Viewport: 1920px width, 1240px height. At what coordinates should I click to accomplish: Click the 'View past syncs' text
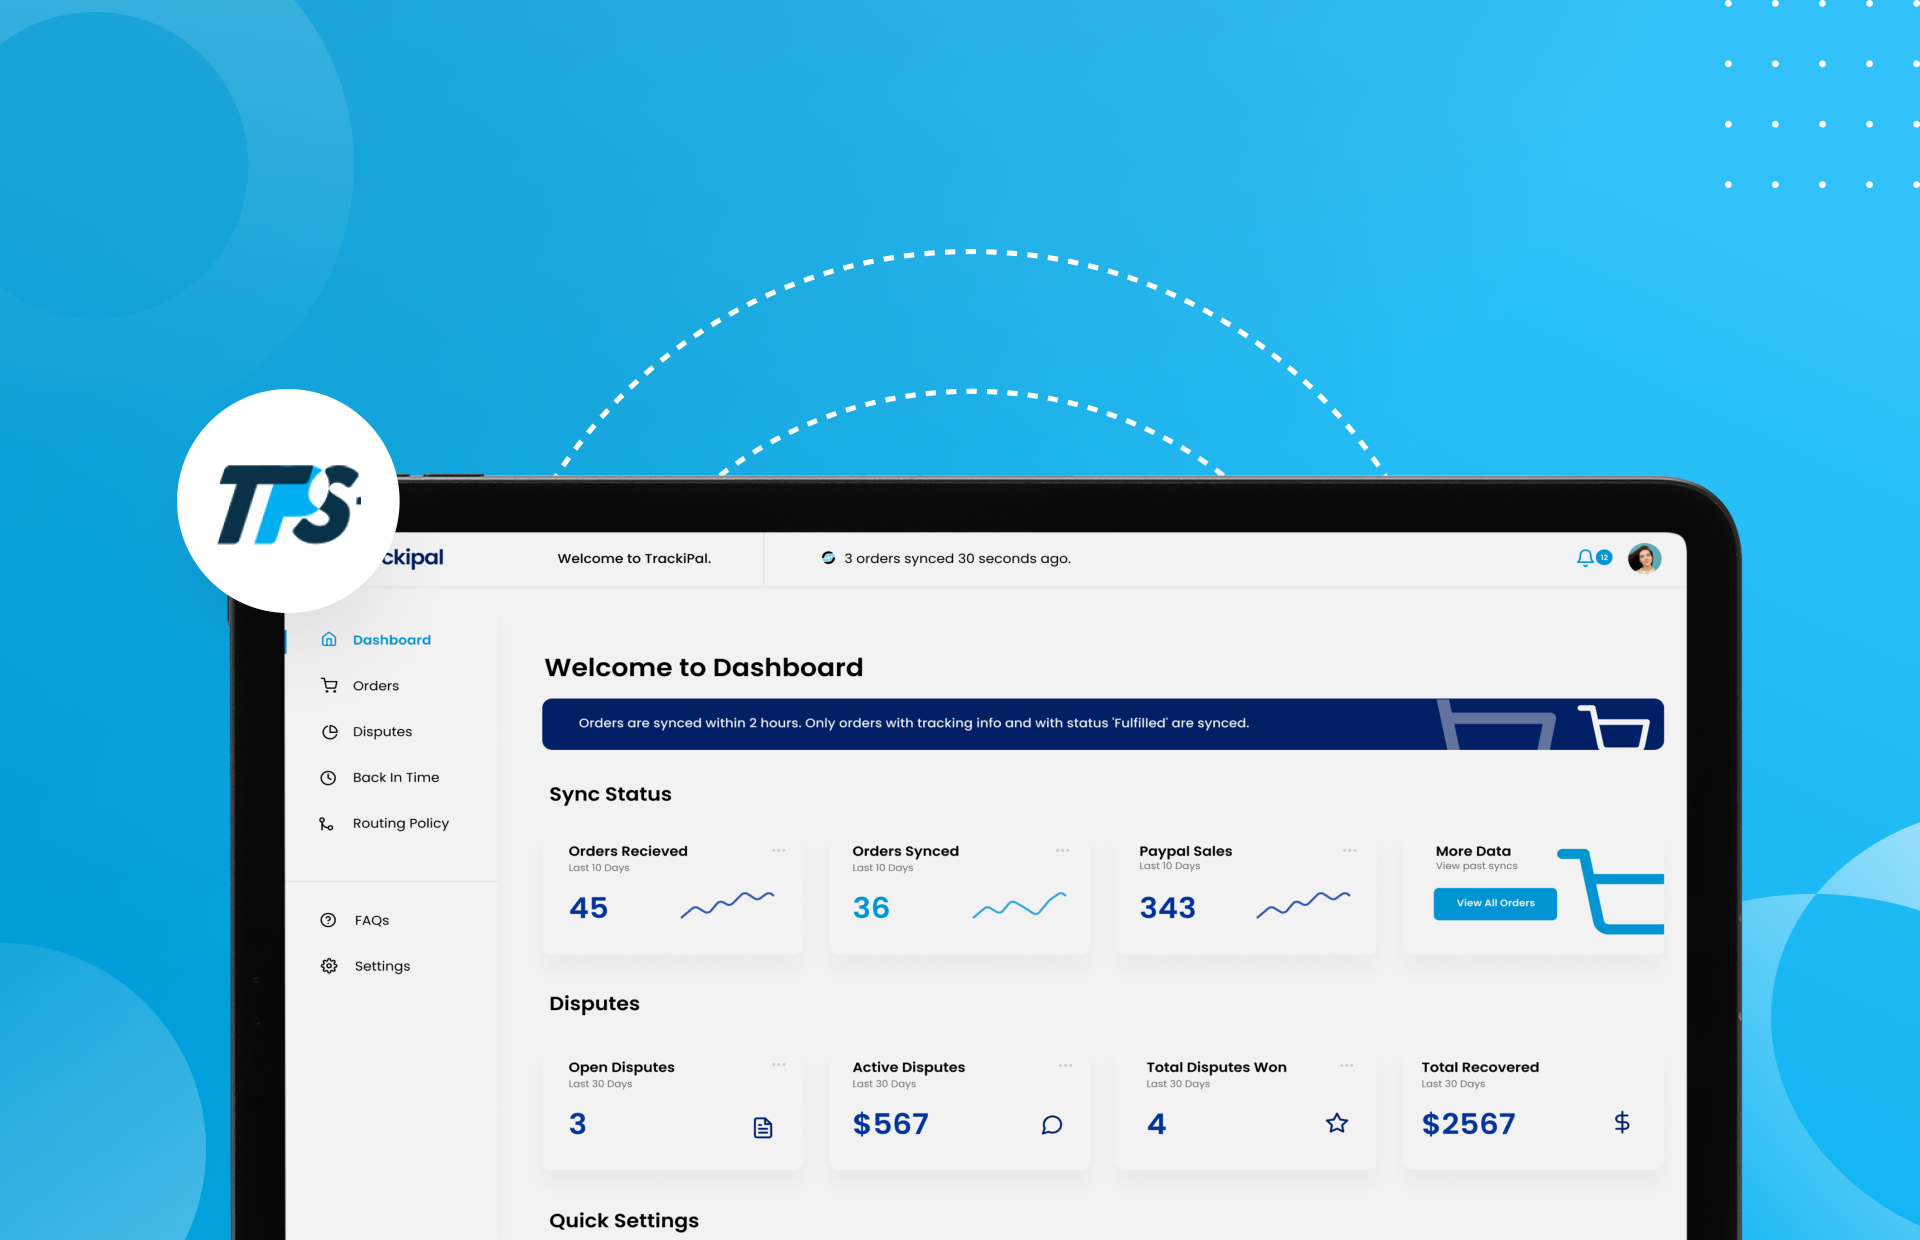(1476, 866)
